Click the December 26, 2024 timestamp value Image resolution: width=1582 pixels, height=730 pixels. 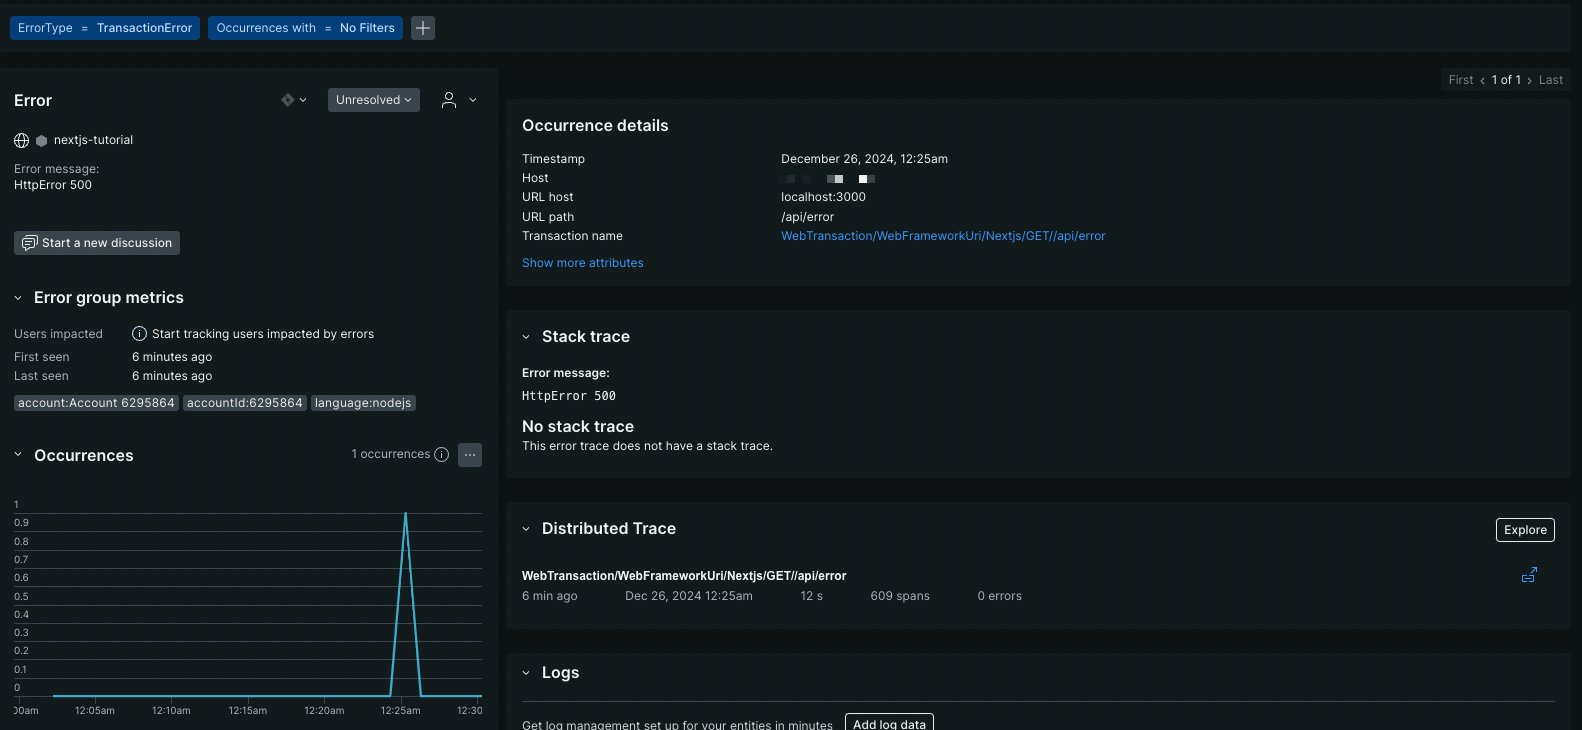click(864, 159)
